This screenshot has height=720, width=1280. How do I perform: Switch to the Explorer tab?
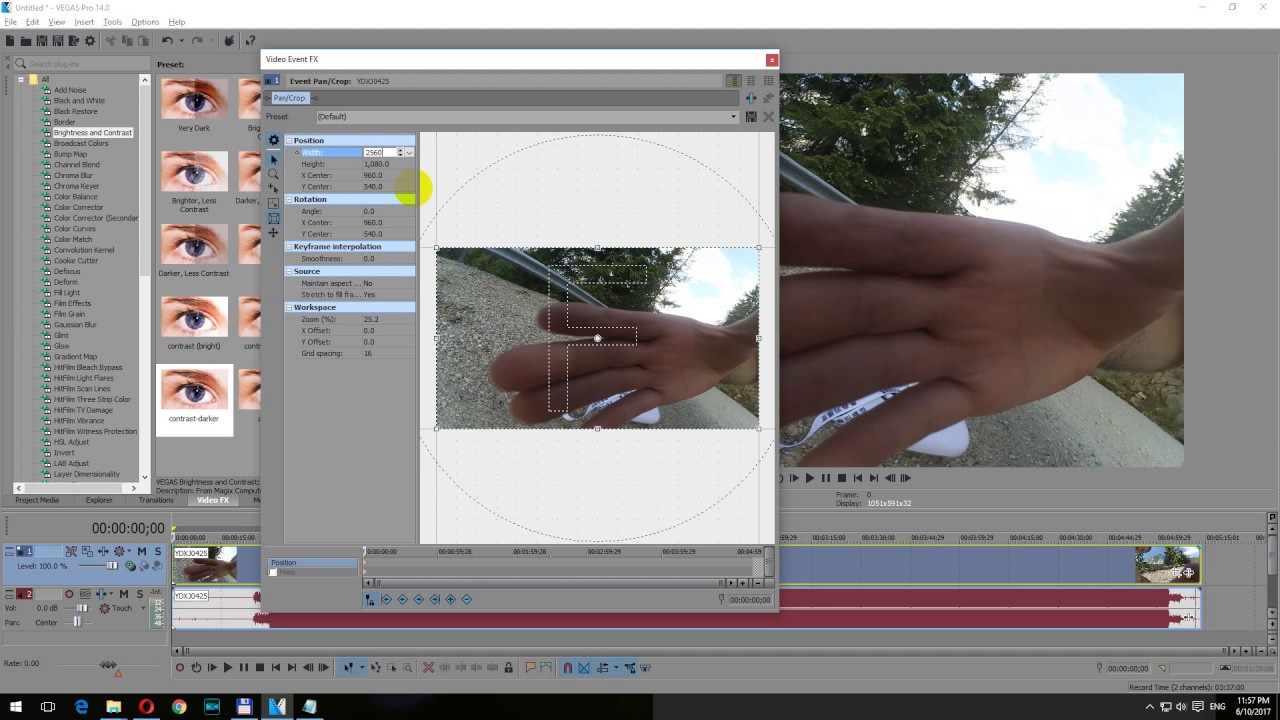click(x=99, y=500)
